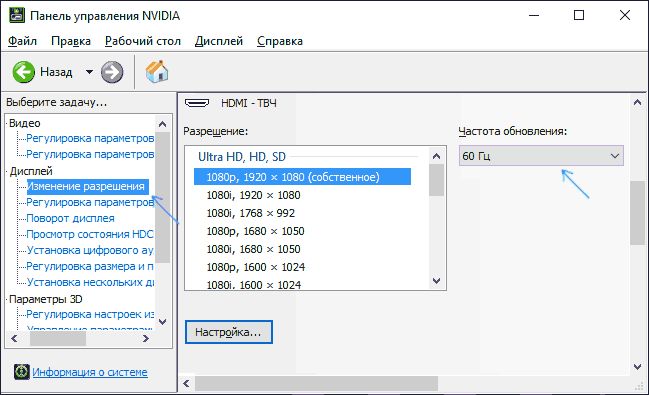Click the HDMI connector icon
Viewport: 649px width, 395px height.
tap(197, 103)
